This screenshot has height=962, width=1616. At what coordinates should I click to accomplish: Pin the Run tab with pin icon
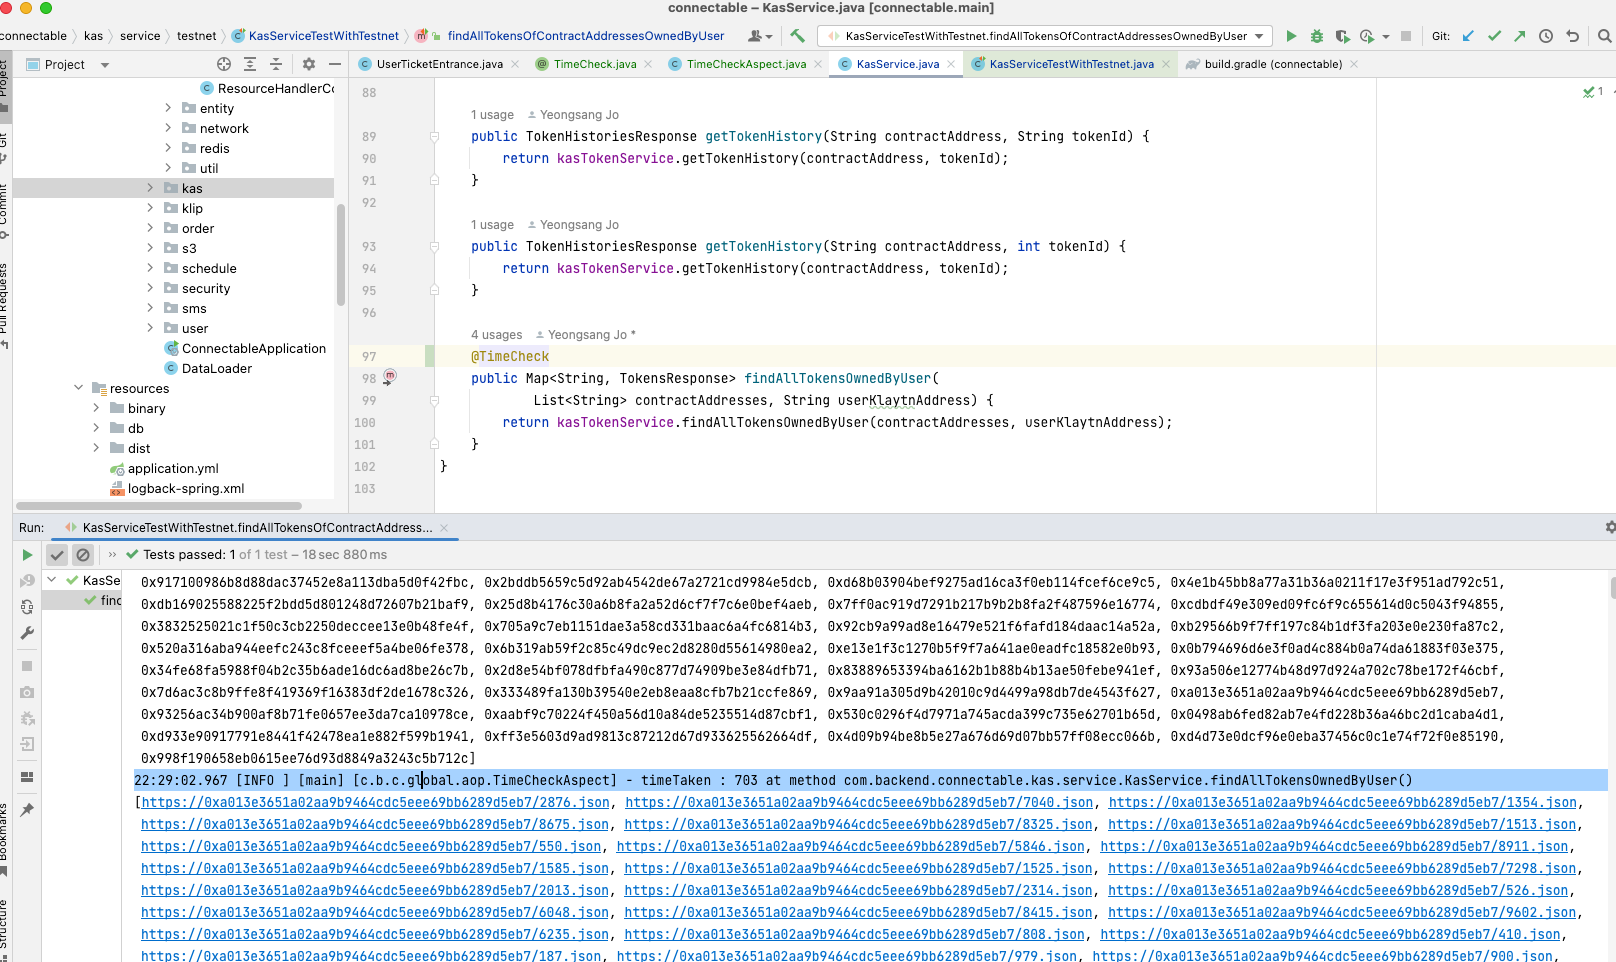point(27,810)
